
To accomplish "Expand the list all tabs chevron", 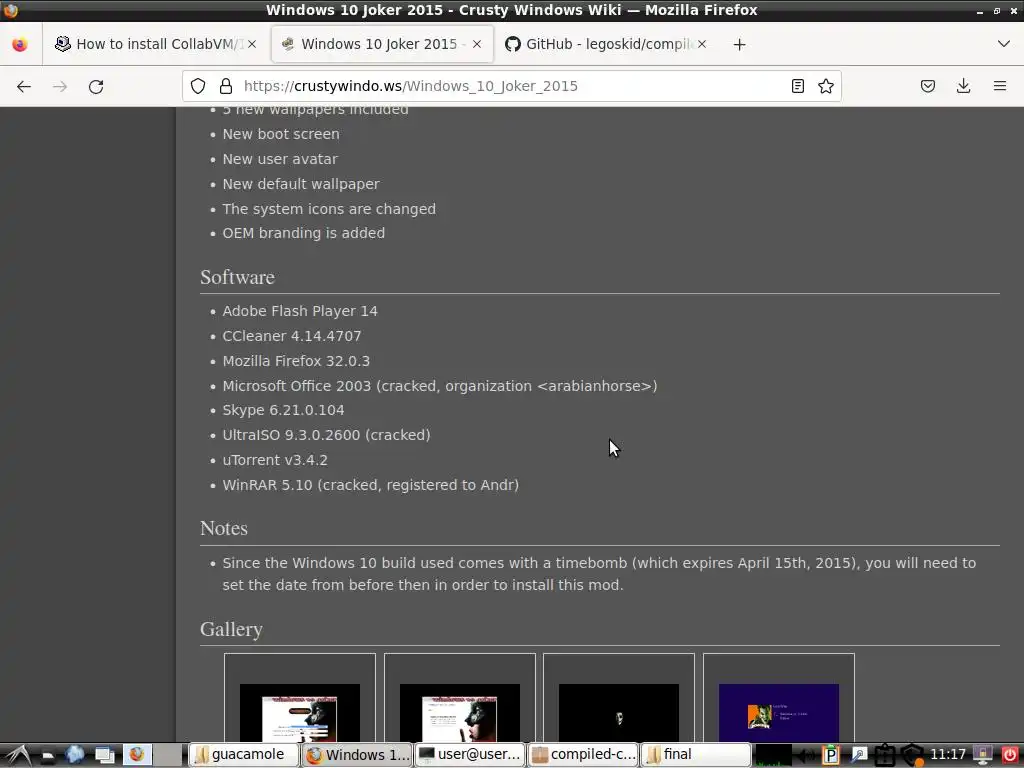I will tap(1004, 44).
